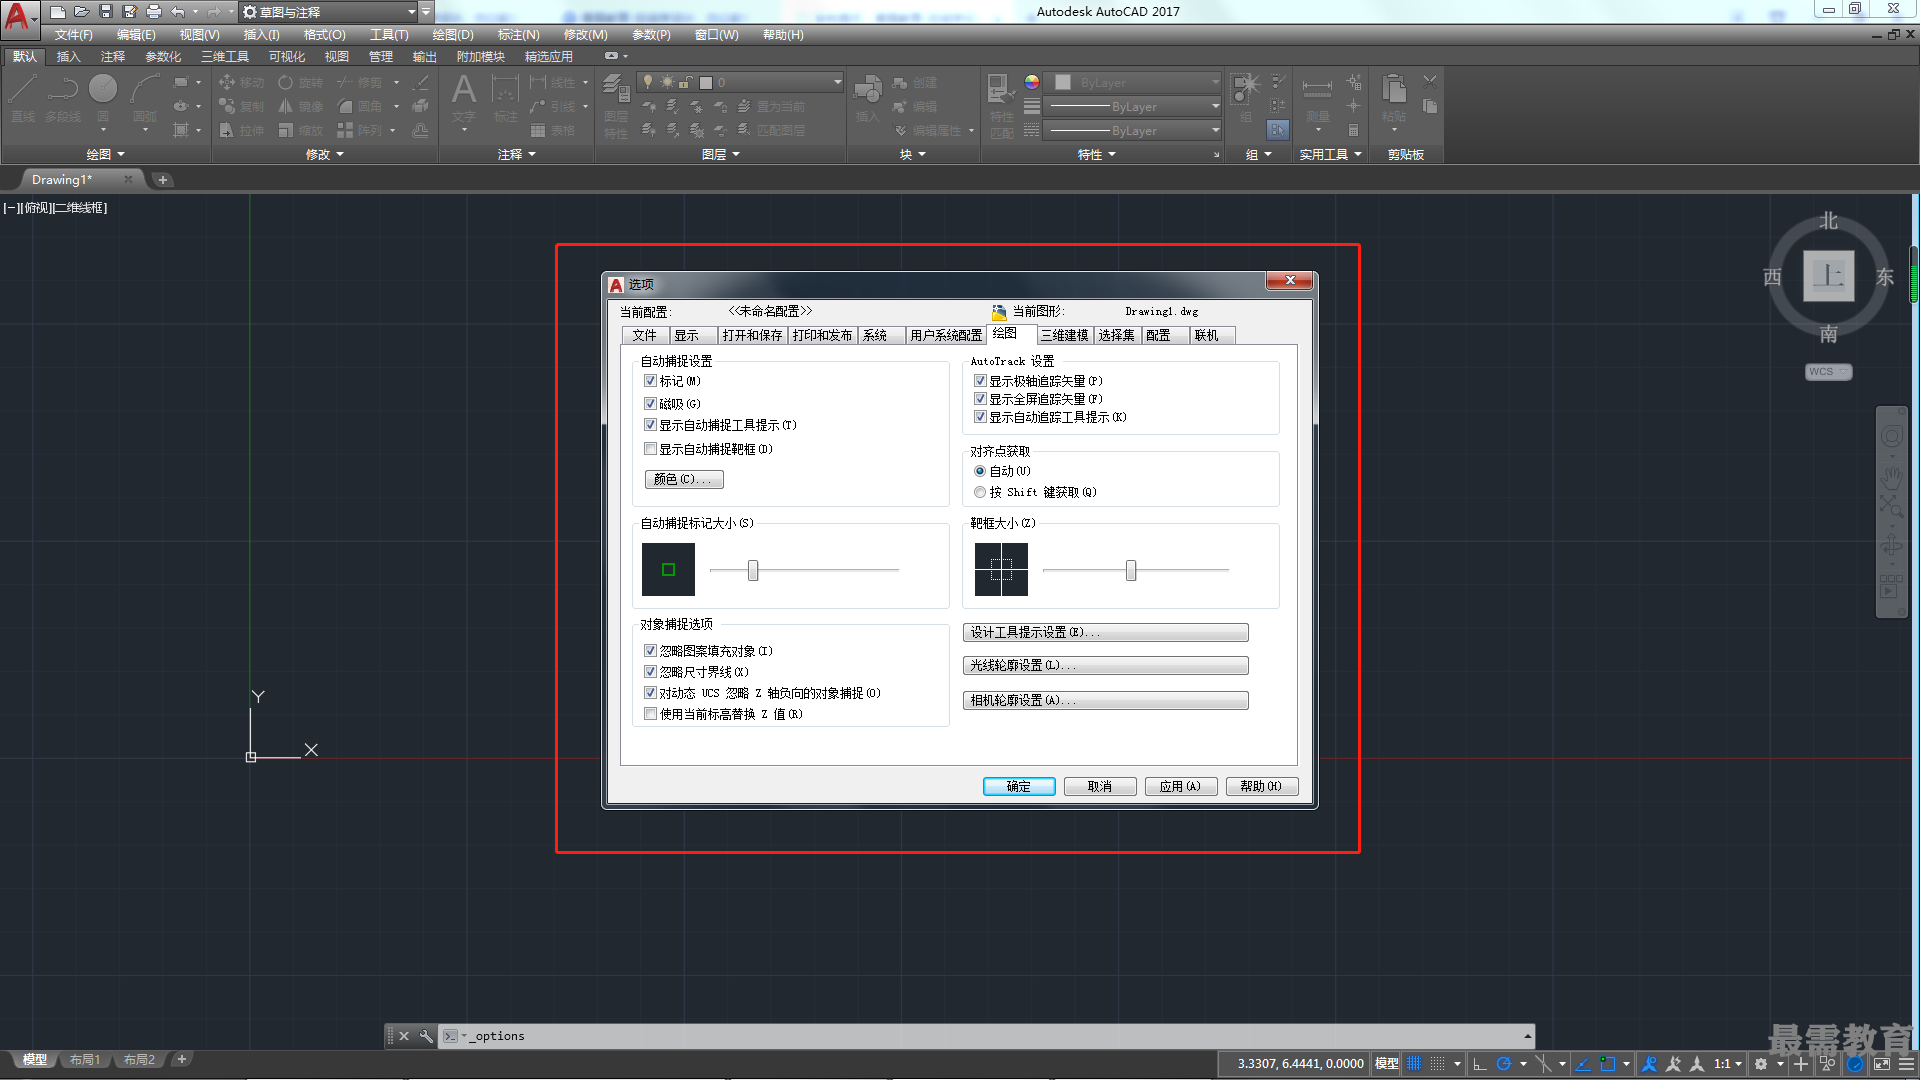Switch to the 打开和保存 tab

click(752, 335)
